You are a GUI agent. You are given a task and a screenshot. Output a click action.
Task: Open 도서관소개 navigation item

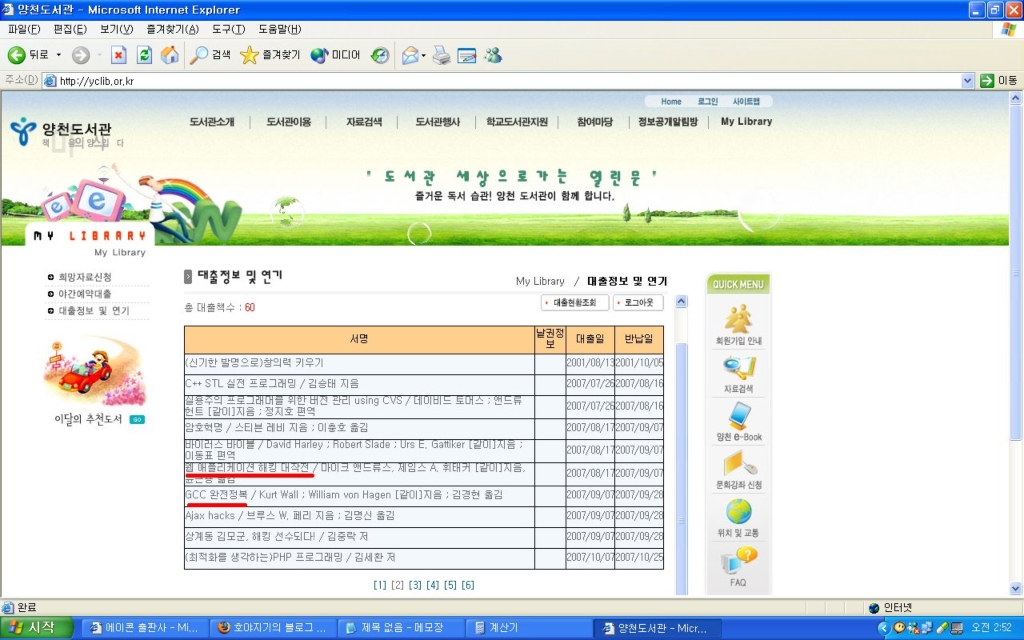pos(212,121)
